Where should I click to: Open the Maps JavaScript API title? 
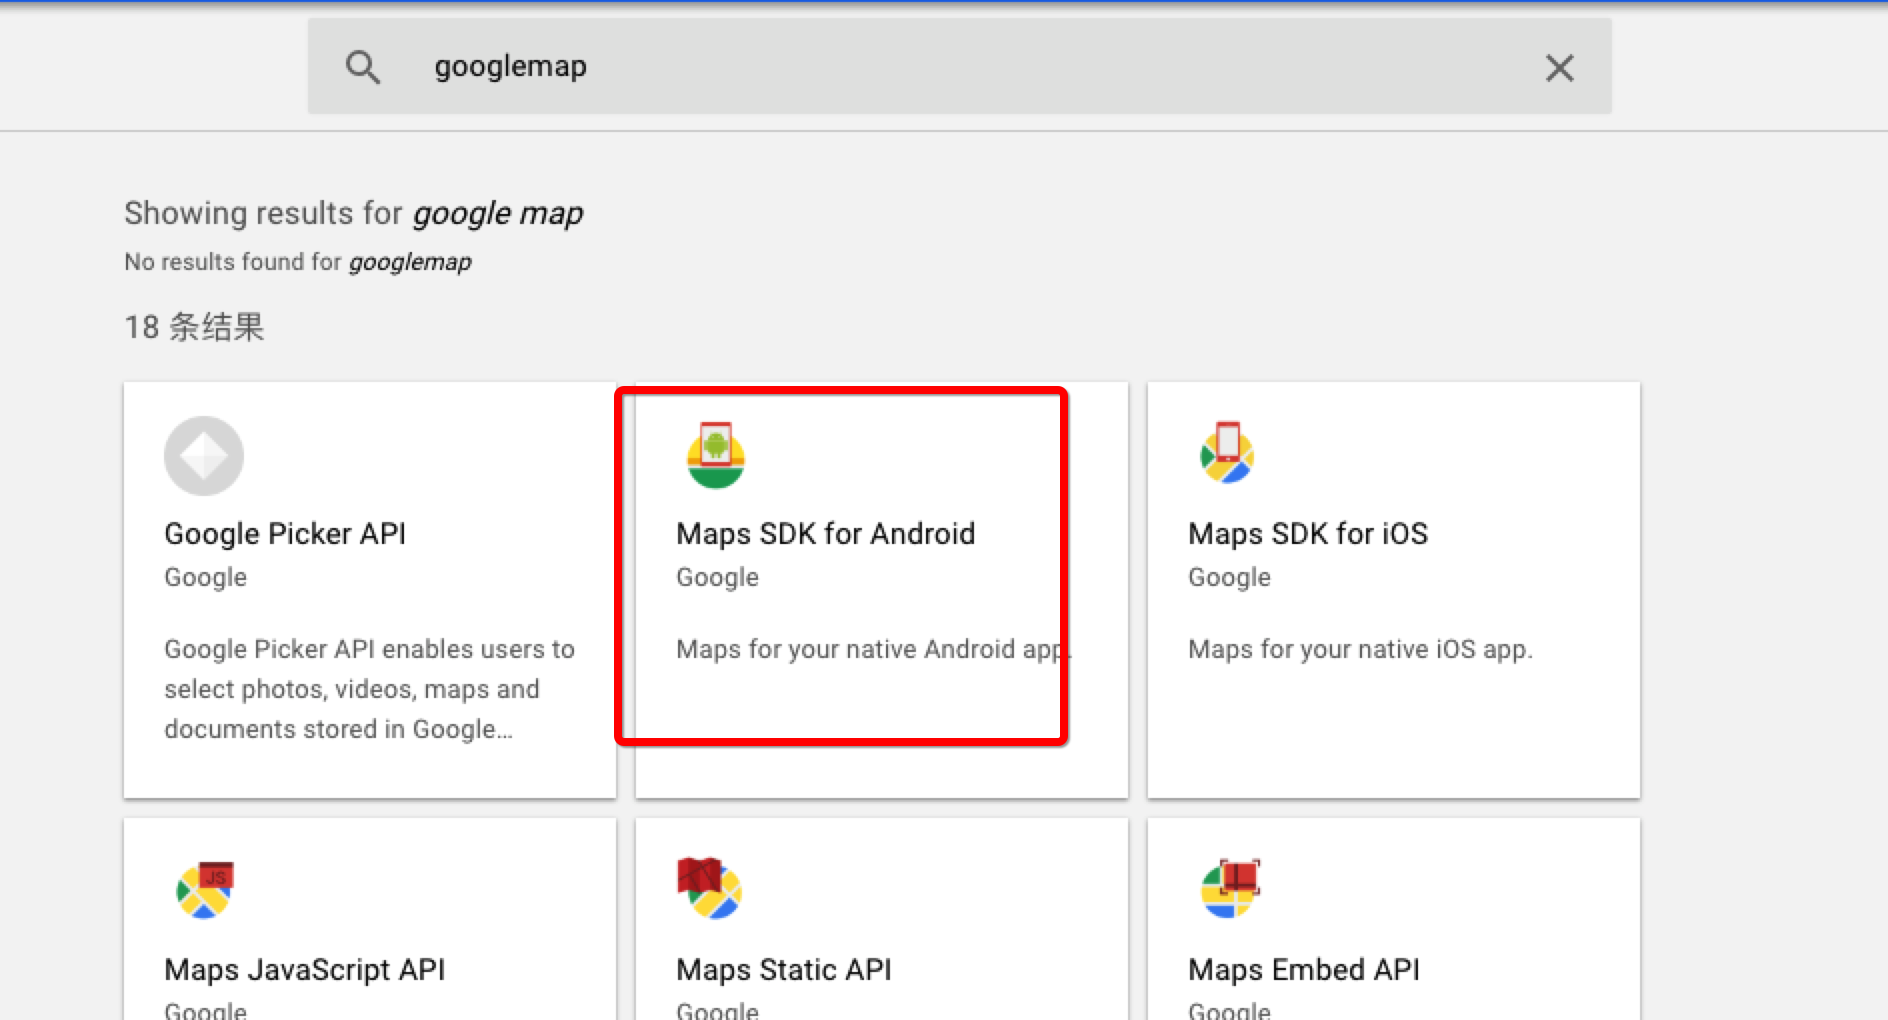click(x=305, y=970)
